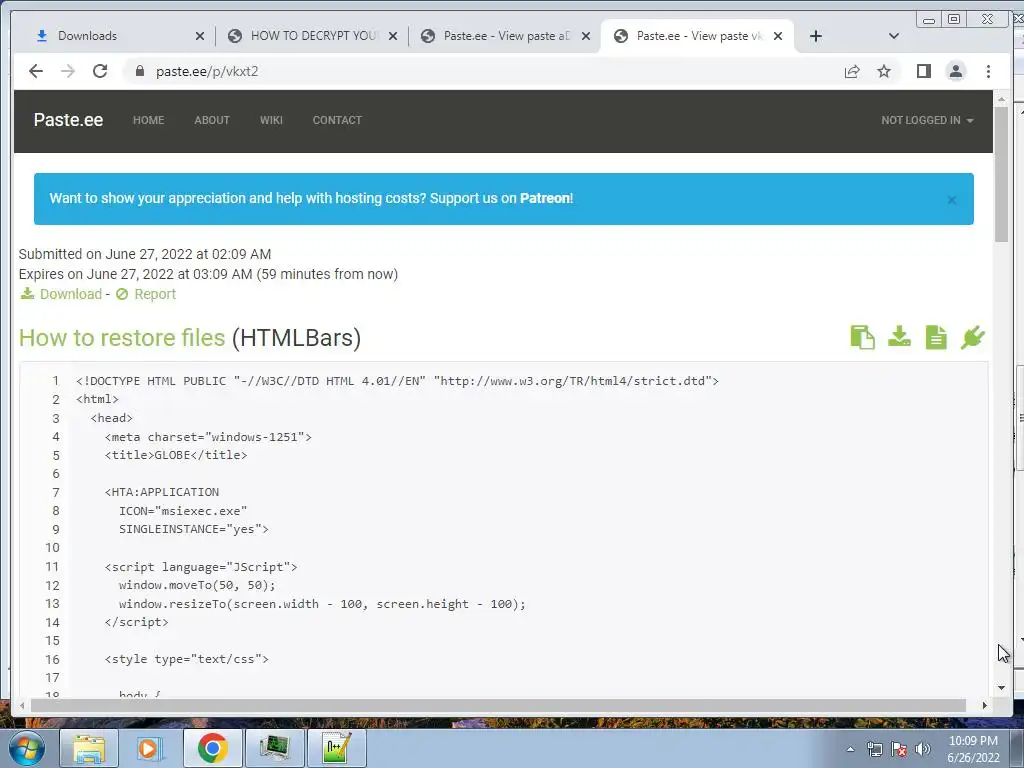Open the WIKI nav item
1024x768 pixels.
click(271, 120)
